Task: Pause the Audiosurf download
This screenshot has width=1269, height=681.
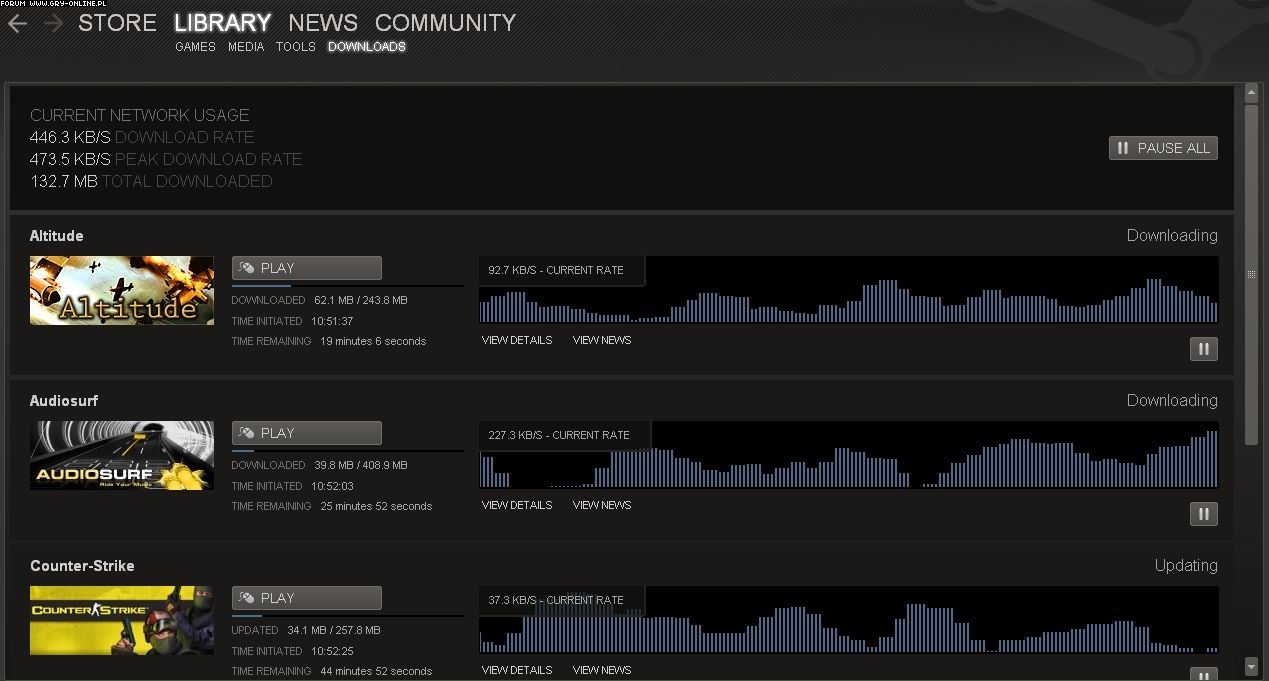Action: click(x=1203, y=514)
